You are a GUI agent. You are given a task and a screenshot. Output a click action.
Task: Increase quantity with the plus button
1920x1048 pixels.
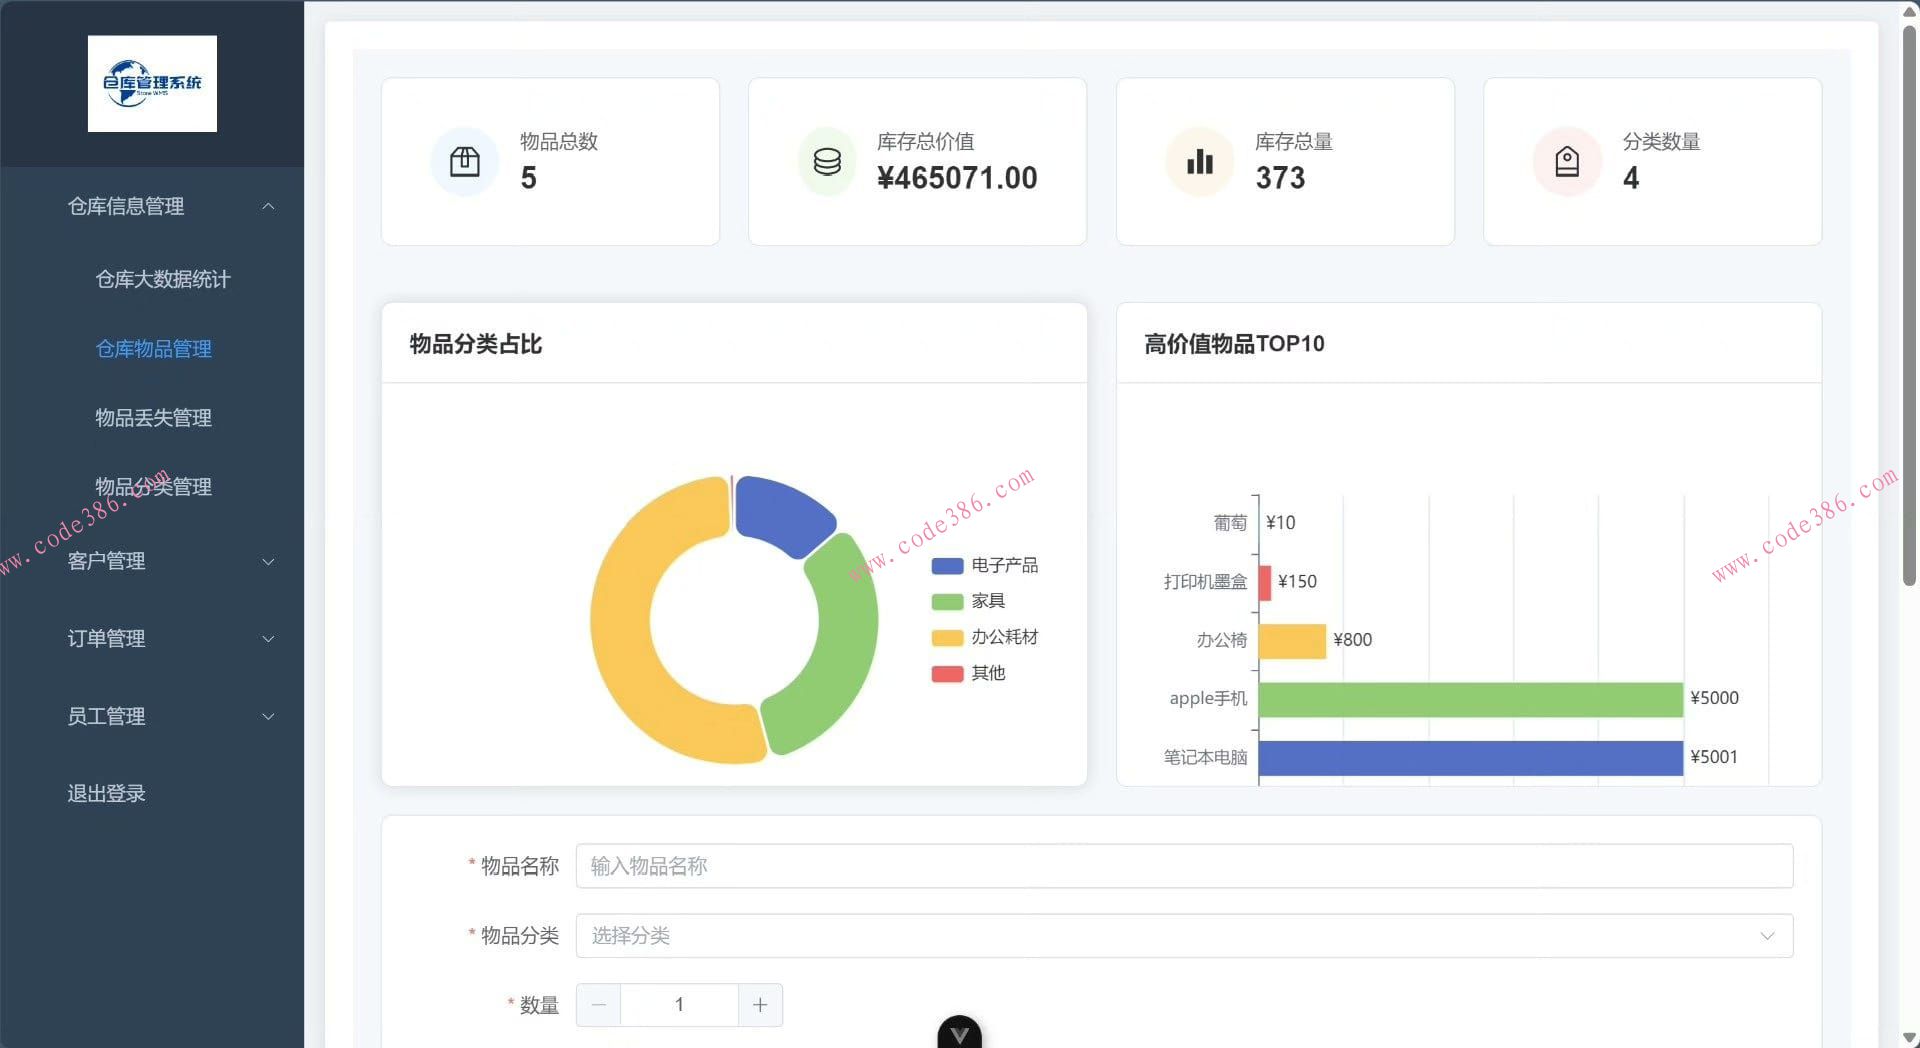(760, 1005)
